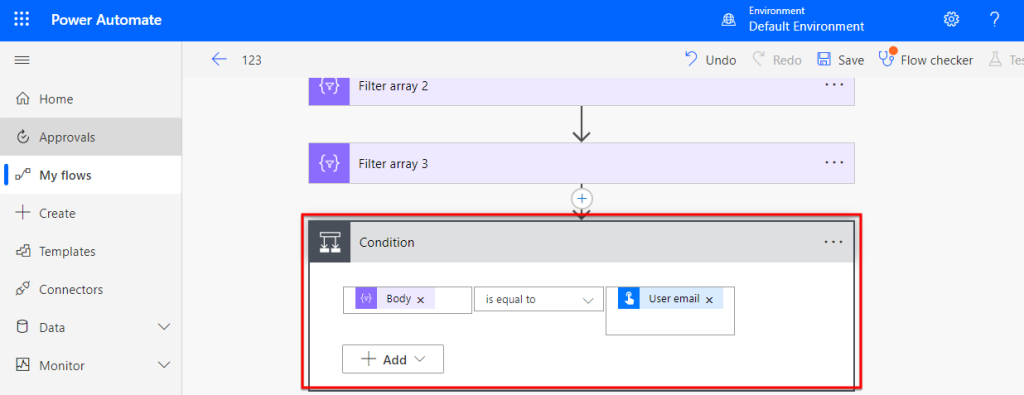The height and width of the screenshot is (395, 1024).
Task: Go to Home in sidebar
Action: (91, 99)
